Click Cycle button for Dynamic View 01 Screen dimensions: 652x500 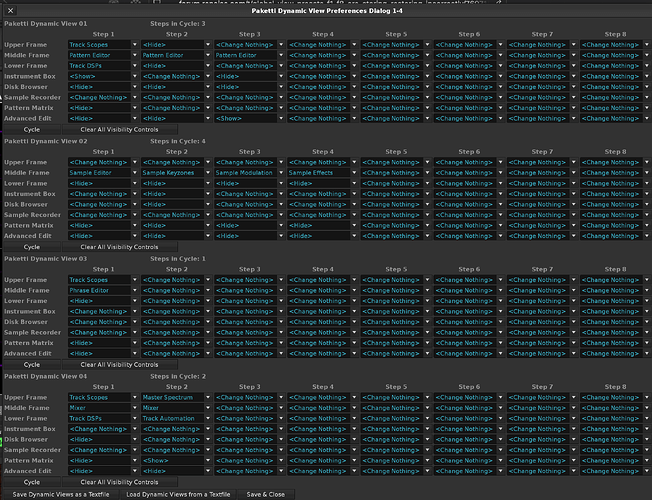click(x=32, y=129)
